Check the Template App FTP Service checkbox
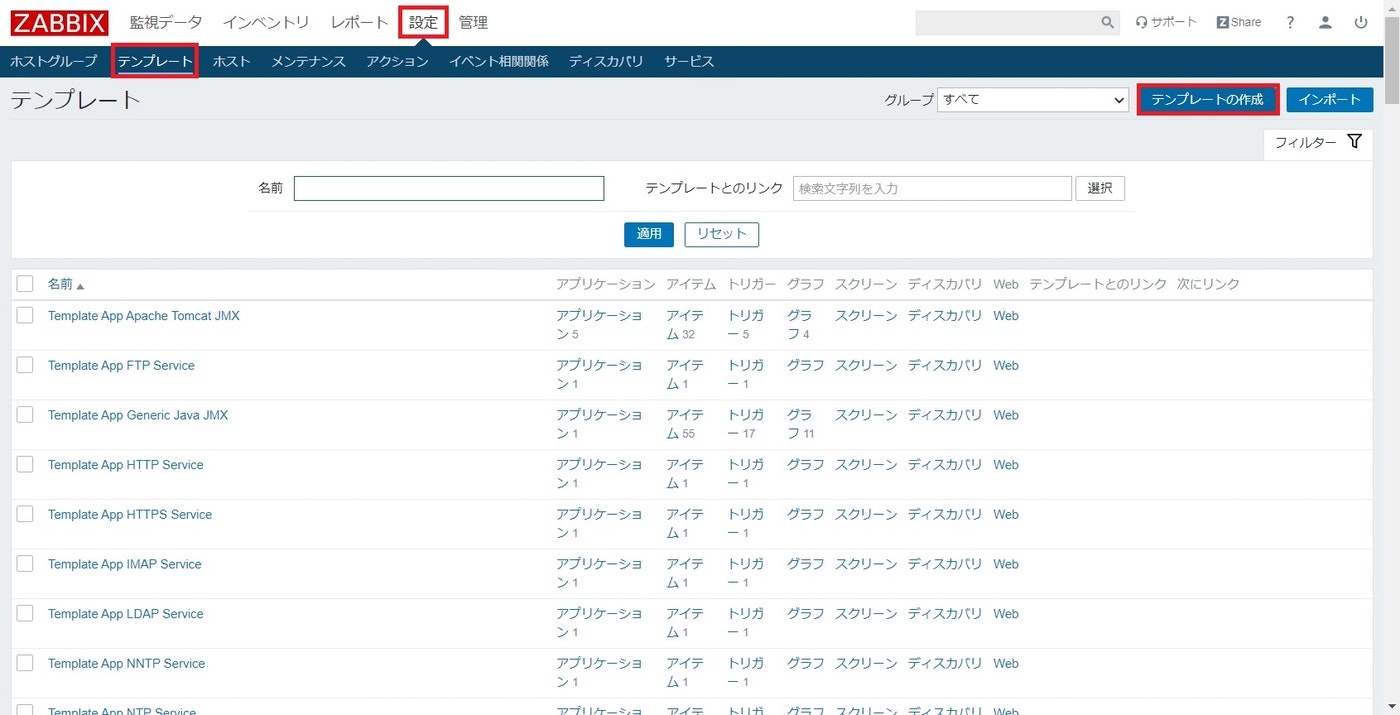 25,364
